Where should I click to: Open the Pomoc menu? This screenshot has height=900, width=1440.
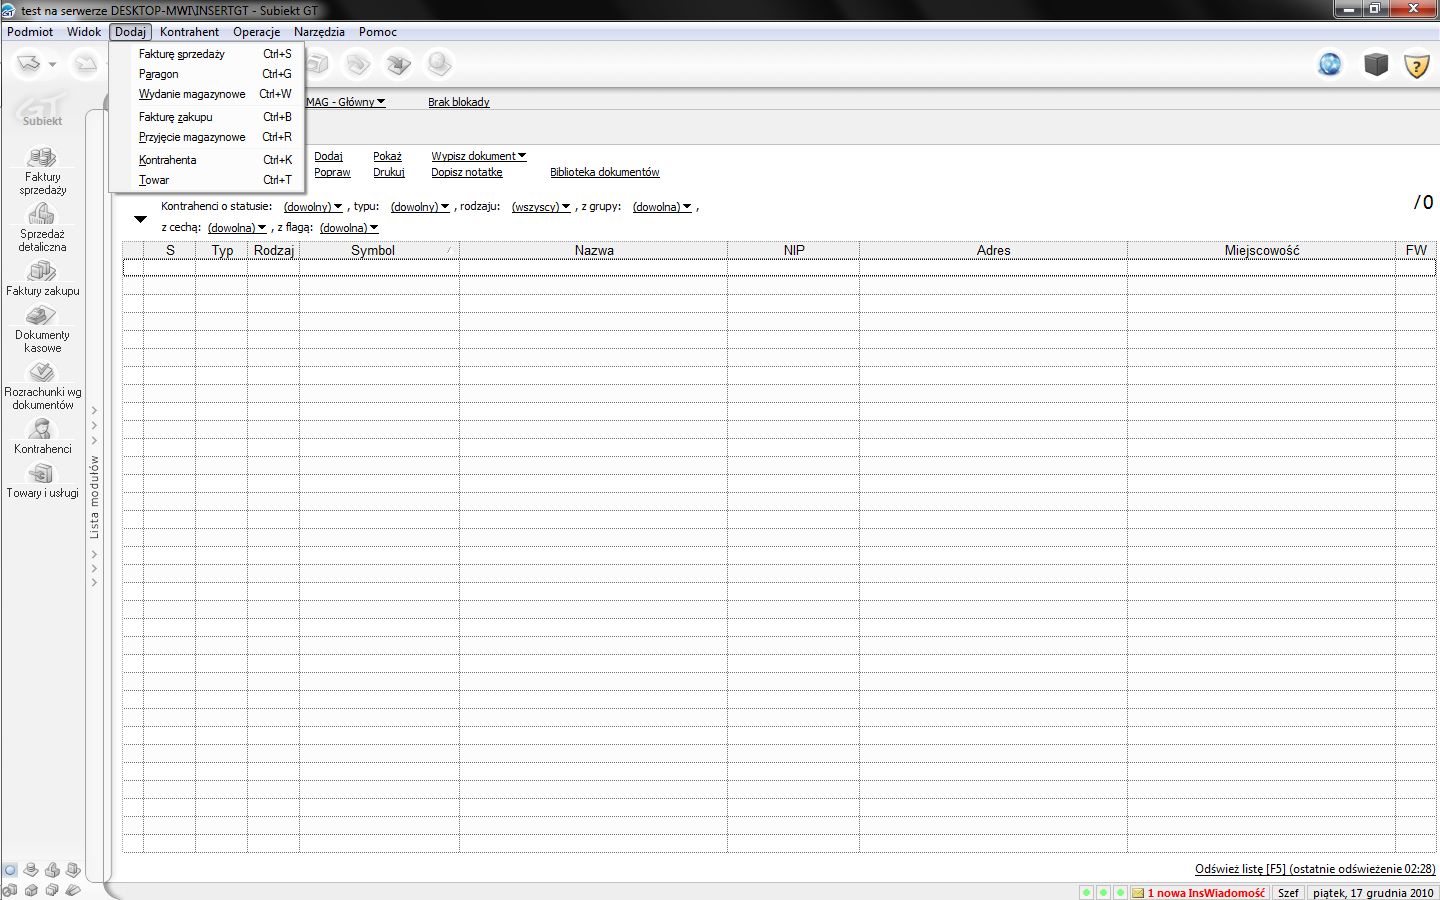click(378, 32)
